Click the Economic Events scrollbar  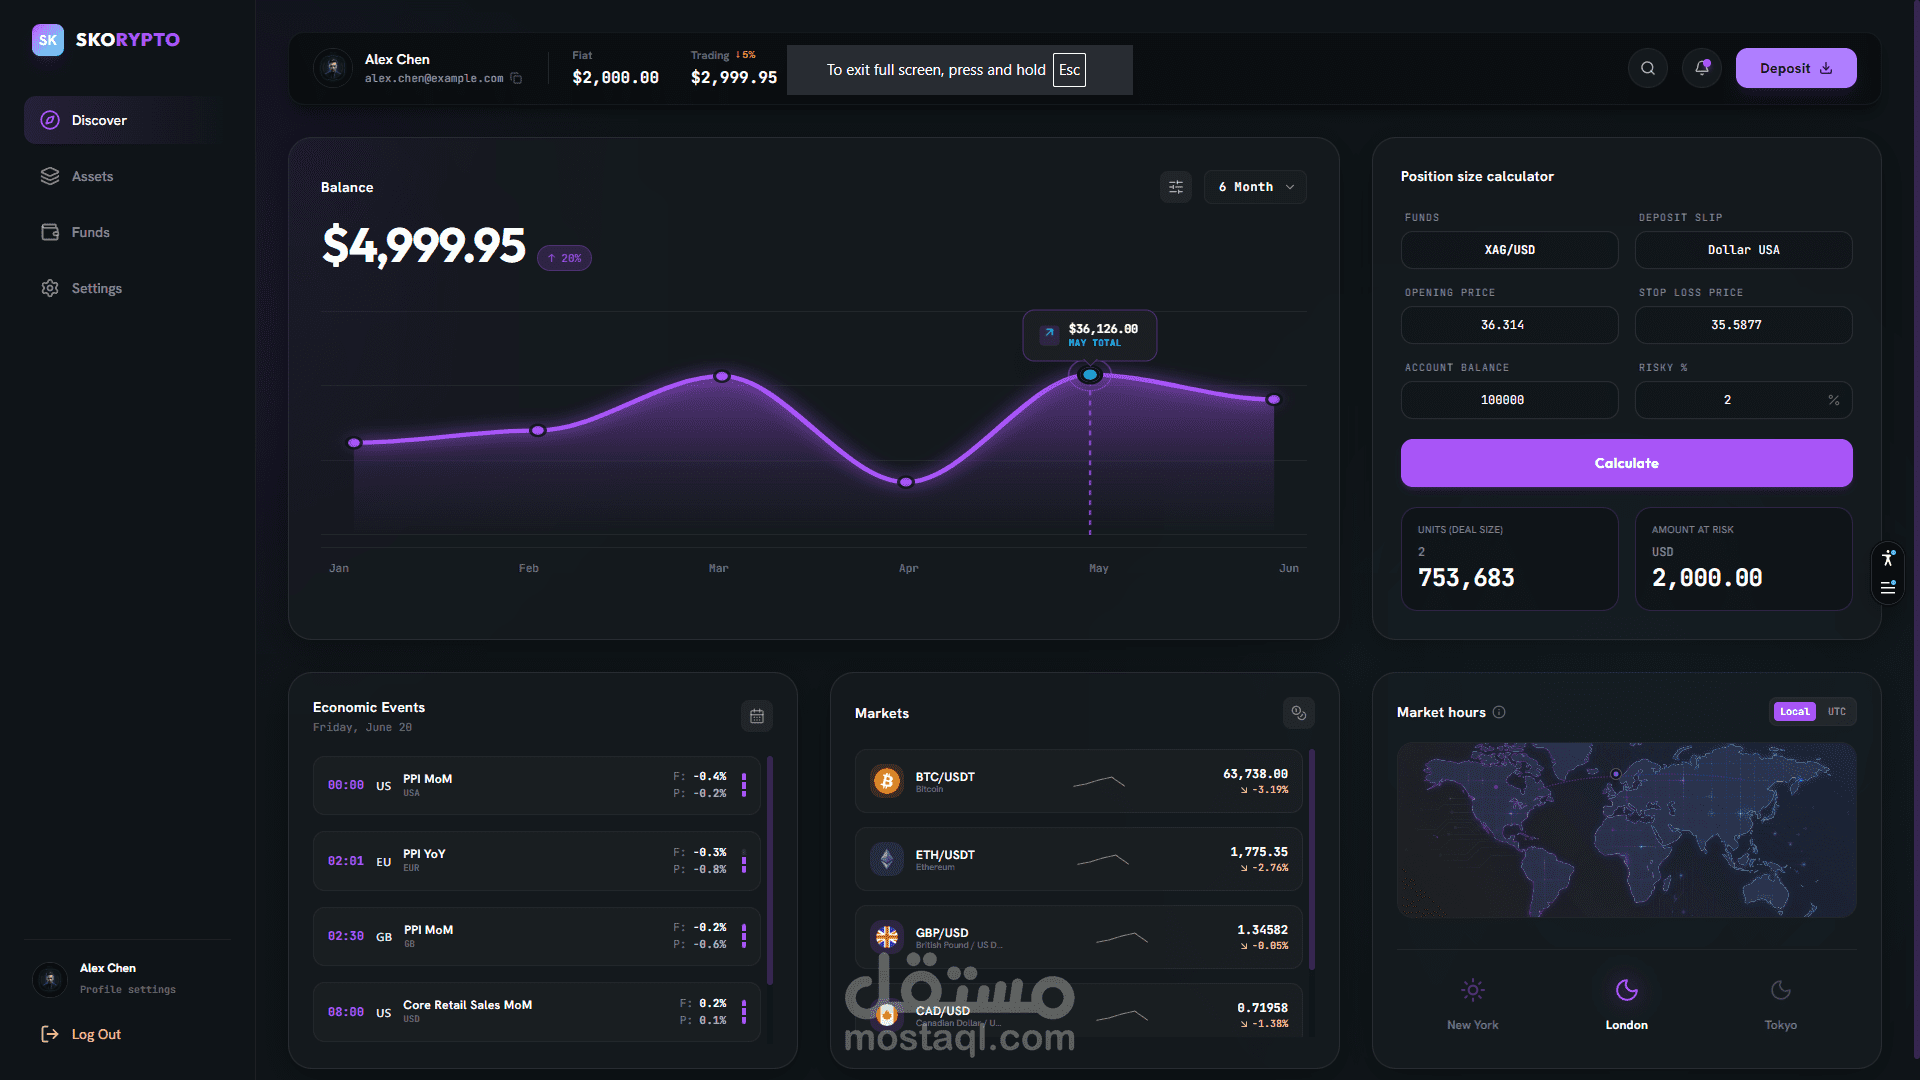769,870
